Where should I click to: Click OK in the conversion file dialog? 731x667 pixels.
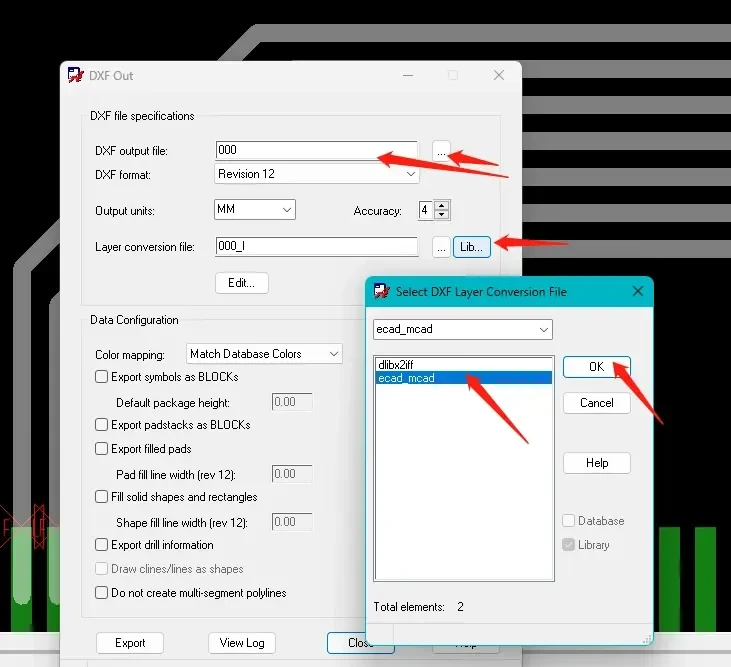pyautogui.click(x=596, y=366)
